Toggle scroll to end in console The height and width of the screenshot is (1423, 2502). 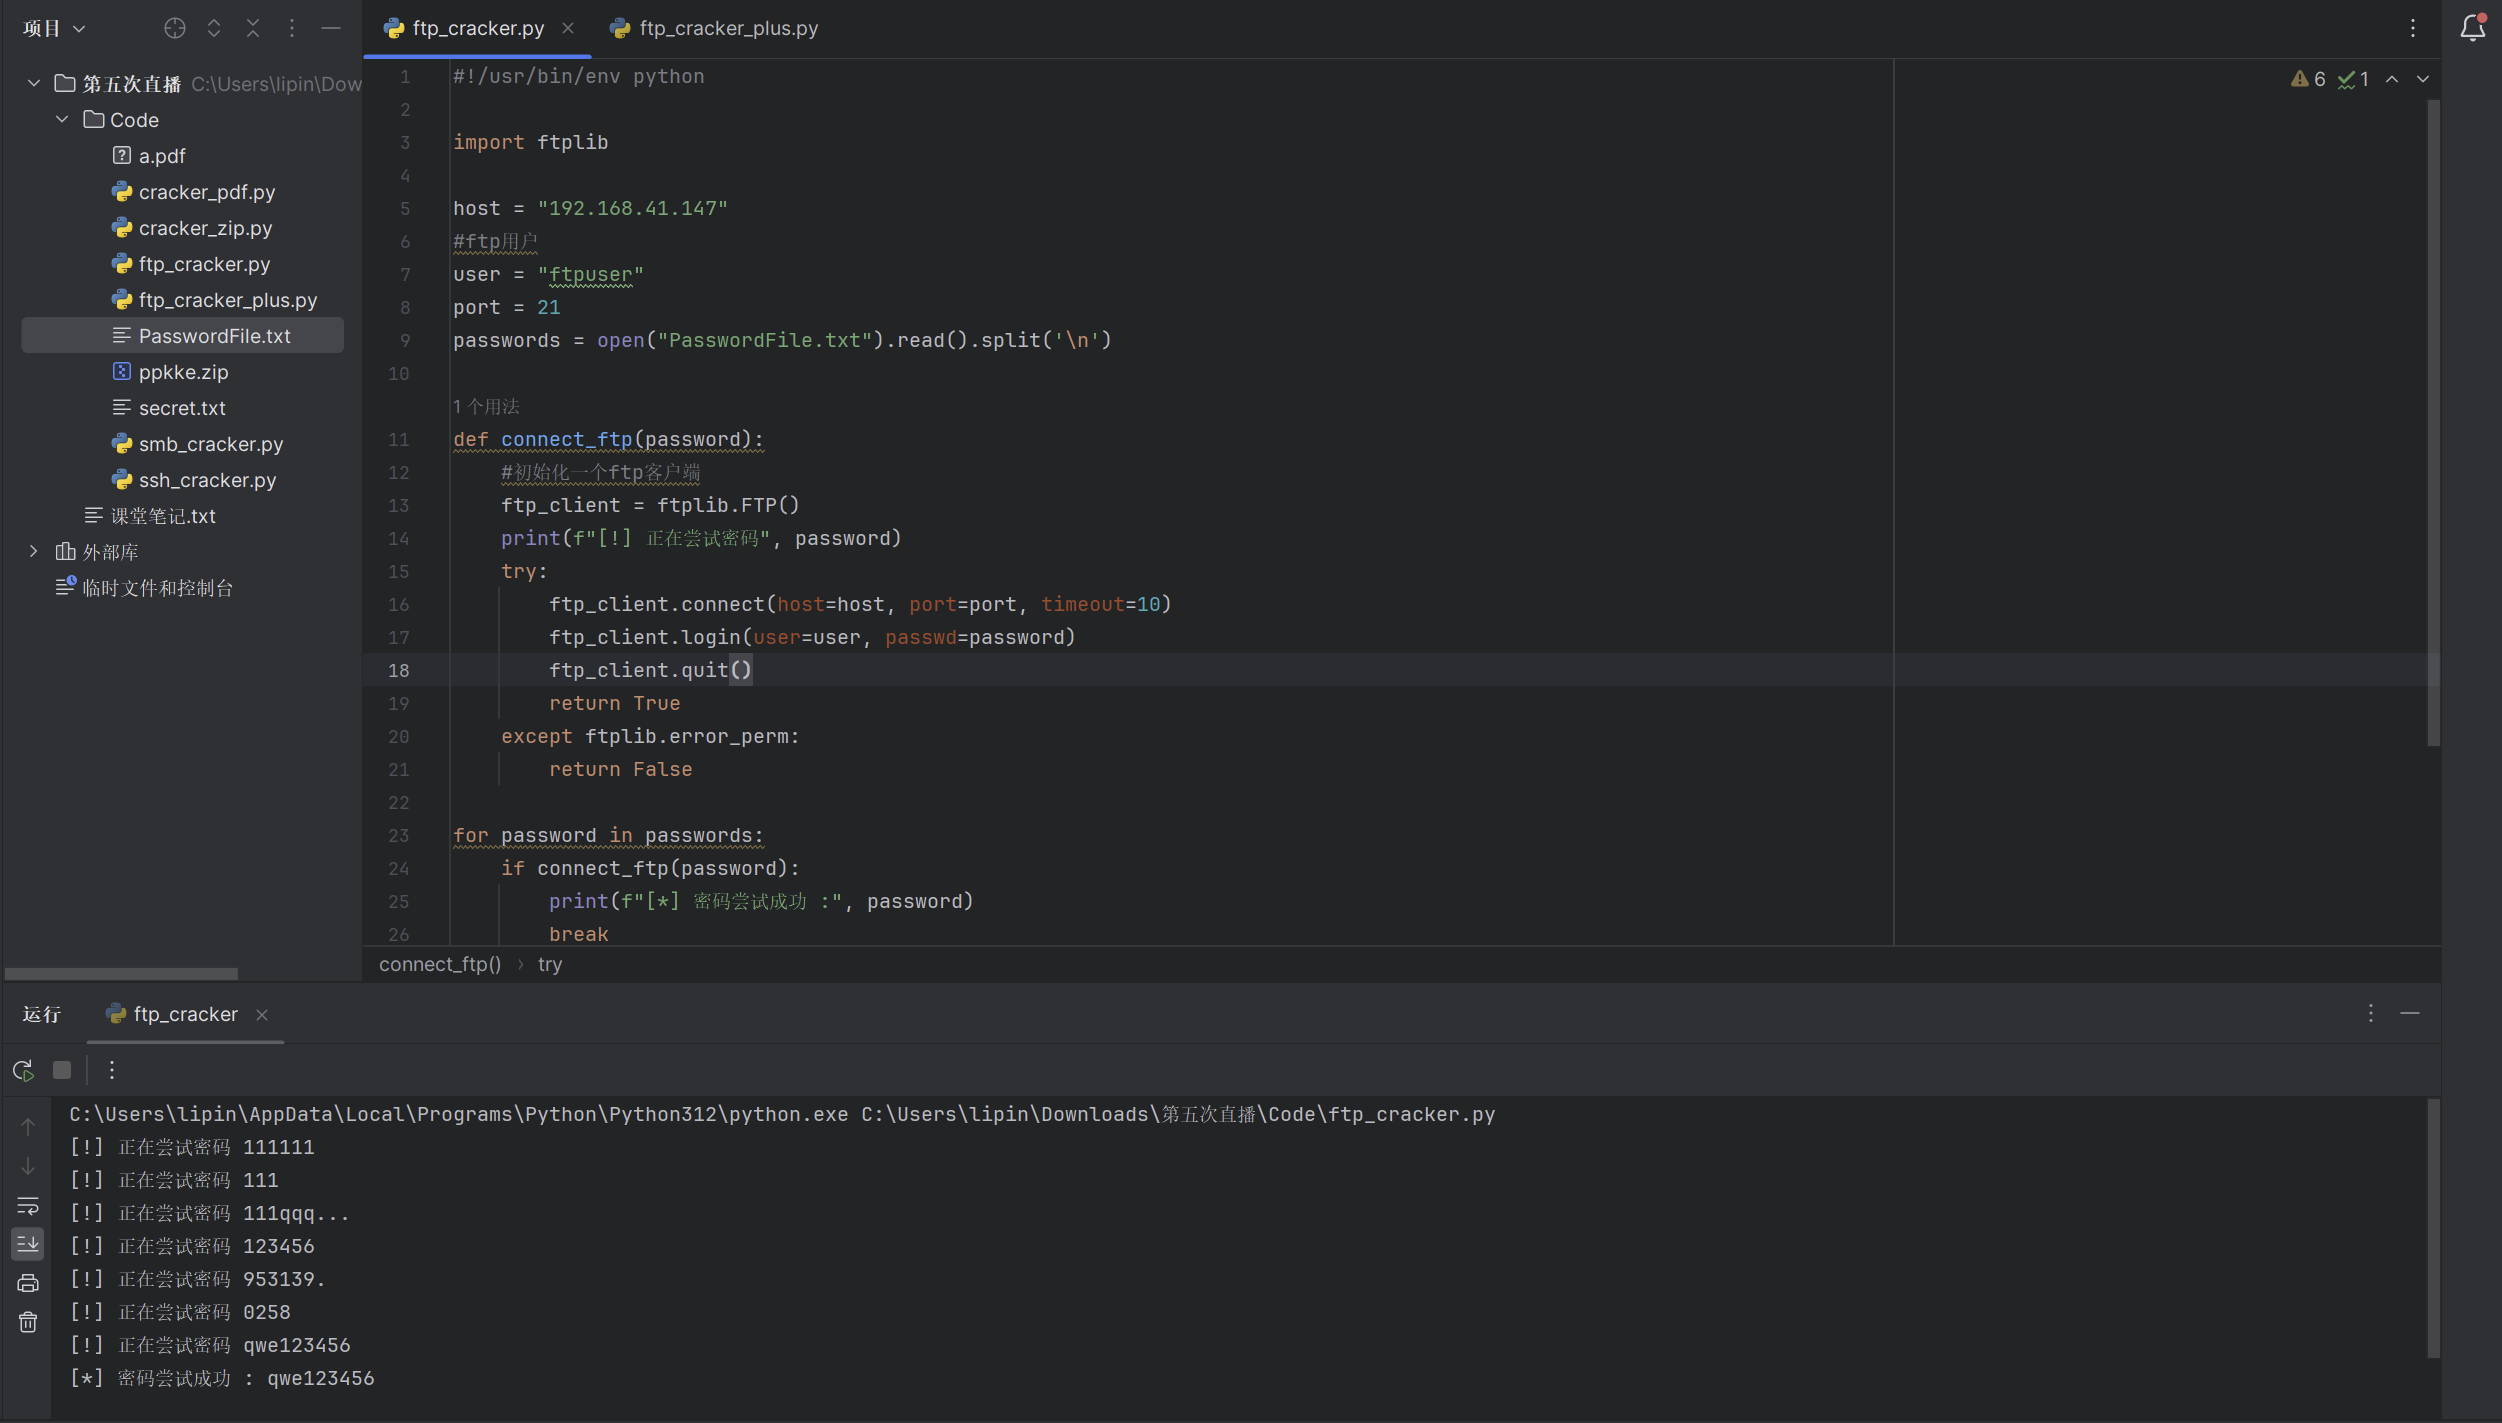[28, 1244]
